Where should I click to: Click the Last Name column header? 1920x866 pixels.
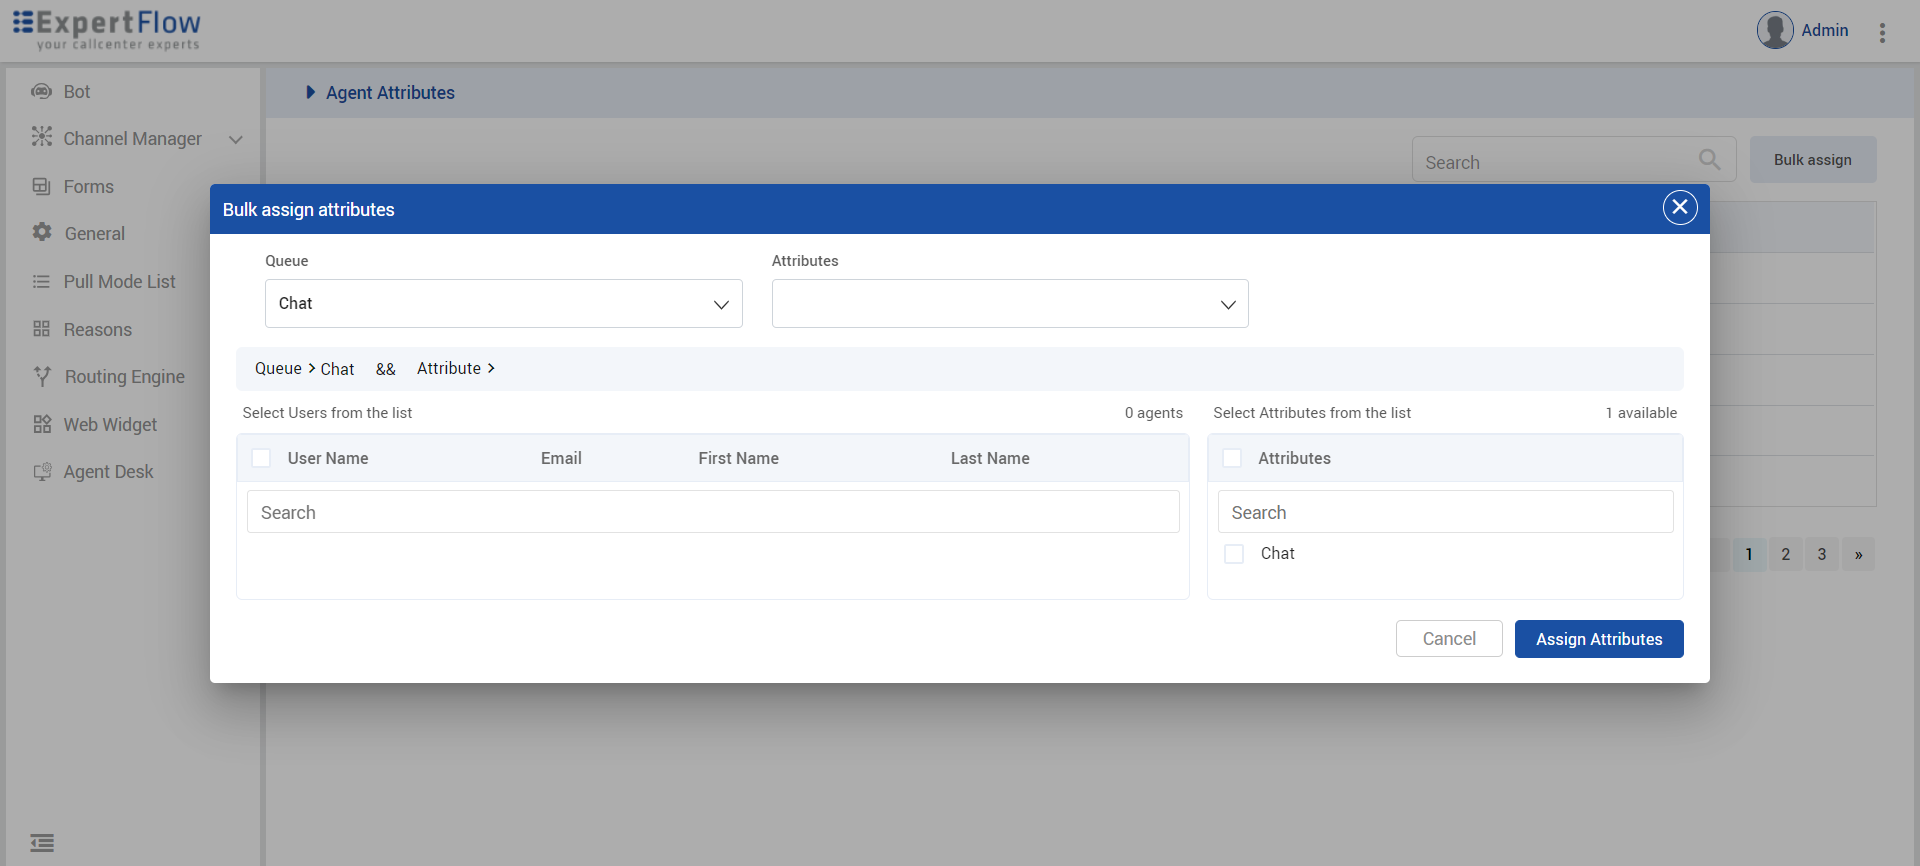click(990, 458)
